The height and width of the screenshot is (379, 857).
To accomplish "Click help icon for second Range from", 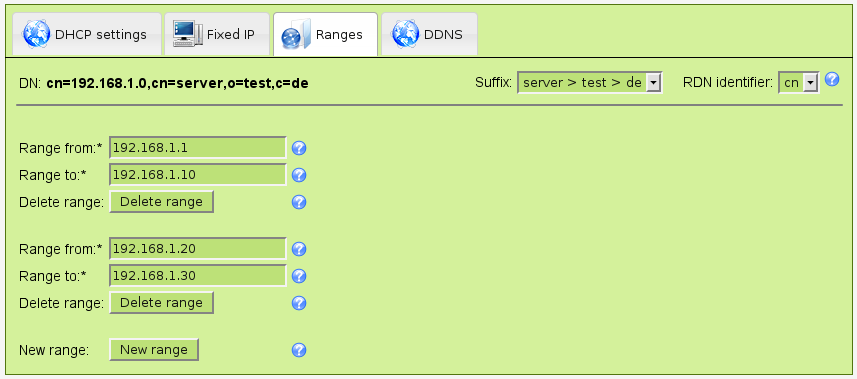I will tap(298, 249).
